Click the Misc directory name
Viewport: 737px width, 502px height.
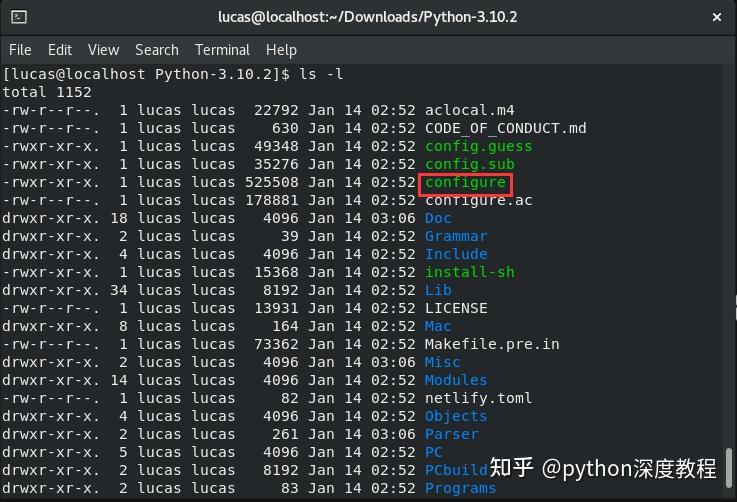click(x=443, y=362)
